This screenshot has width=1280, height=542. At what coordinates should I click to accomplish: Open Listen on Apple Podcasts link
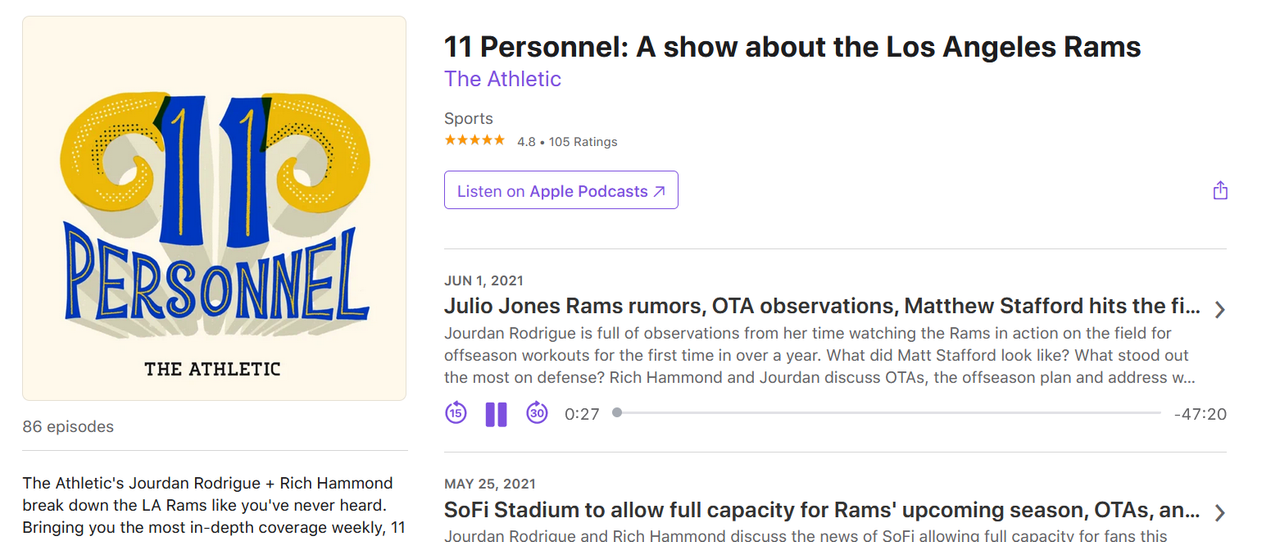561,191
